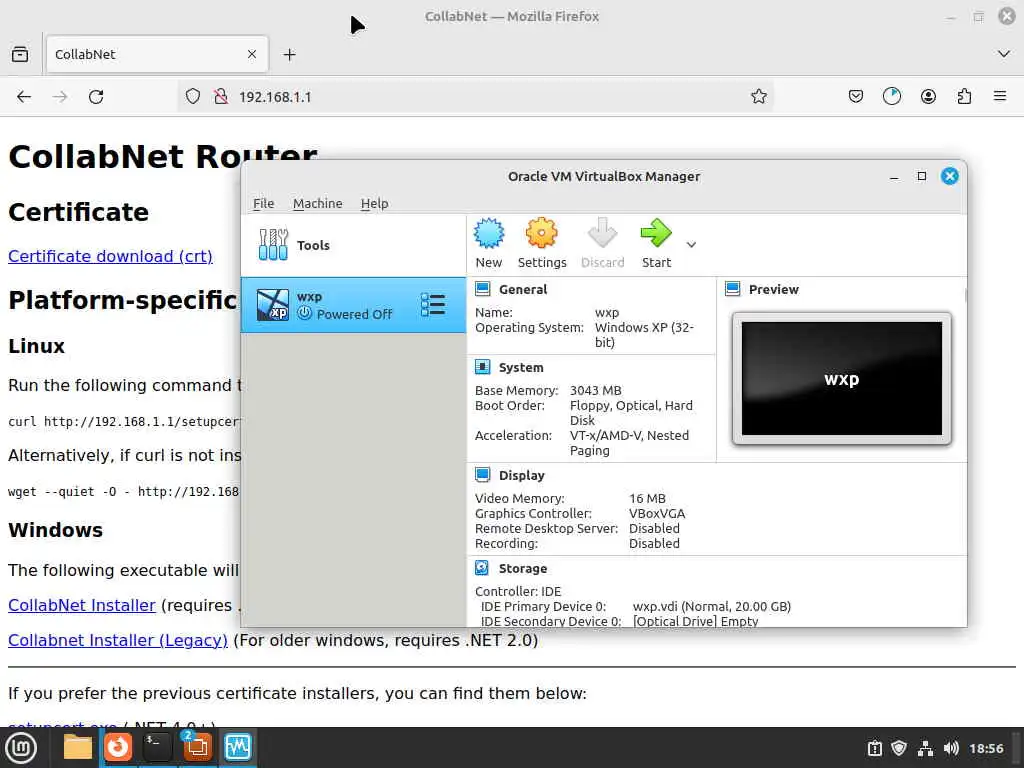Expand the Start button dropdown arrow
The width and height of the screenshot is (1024, 768).
pos(691,245)
